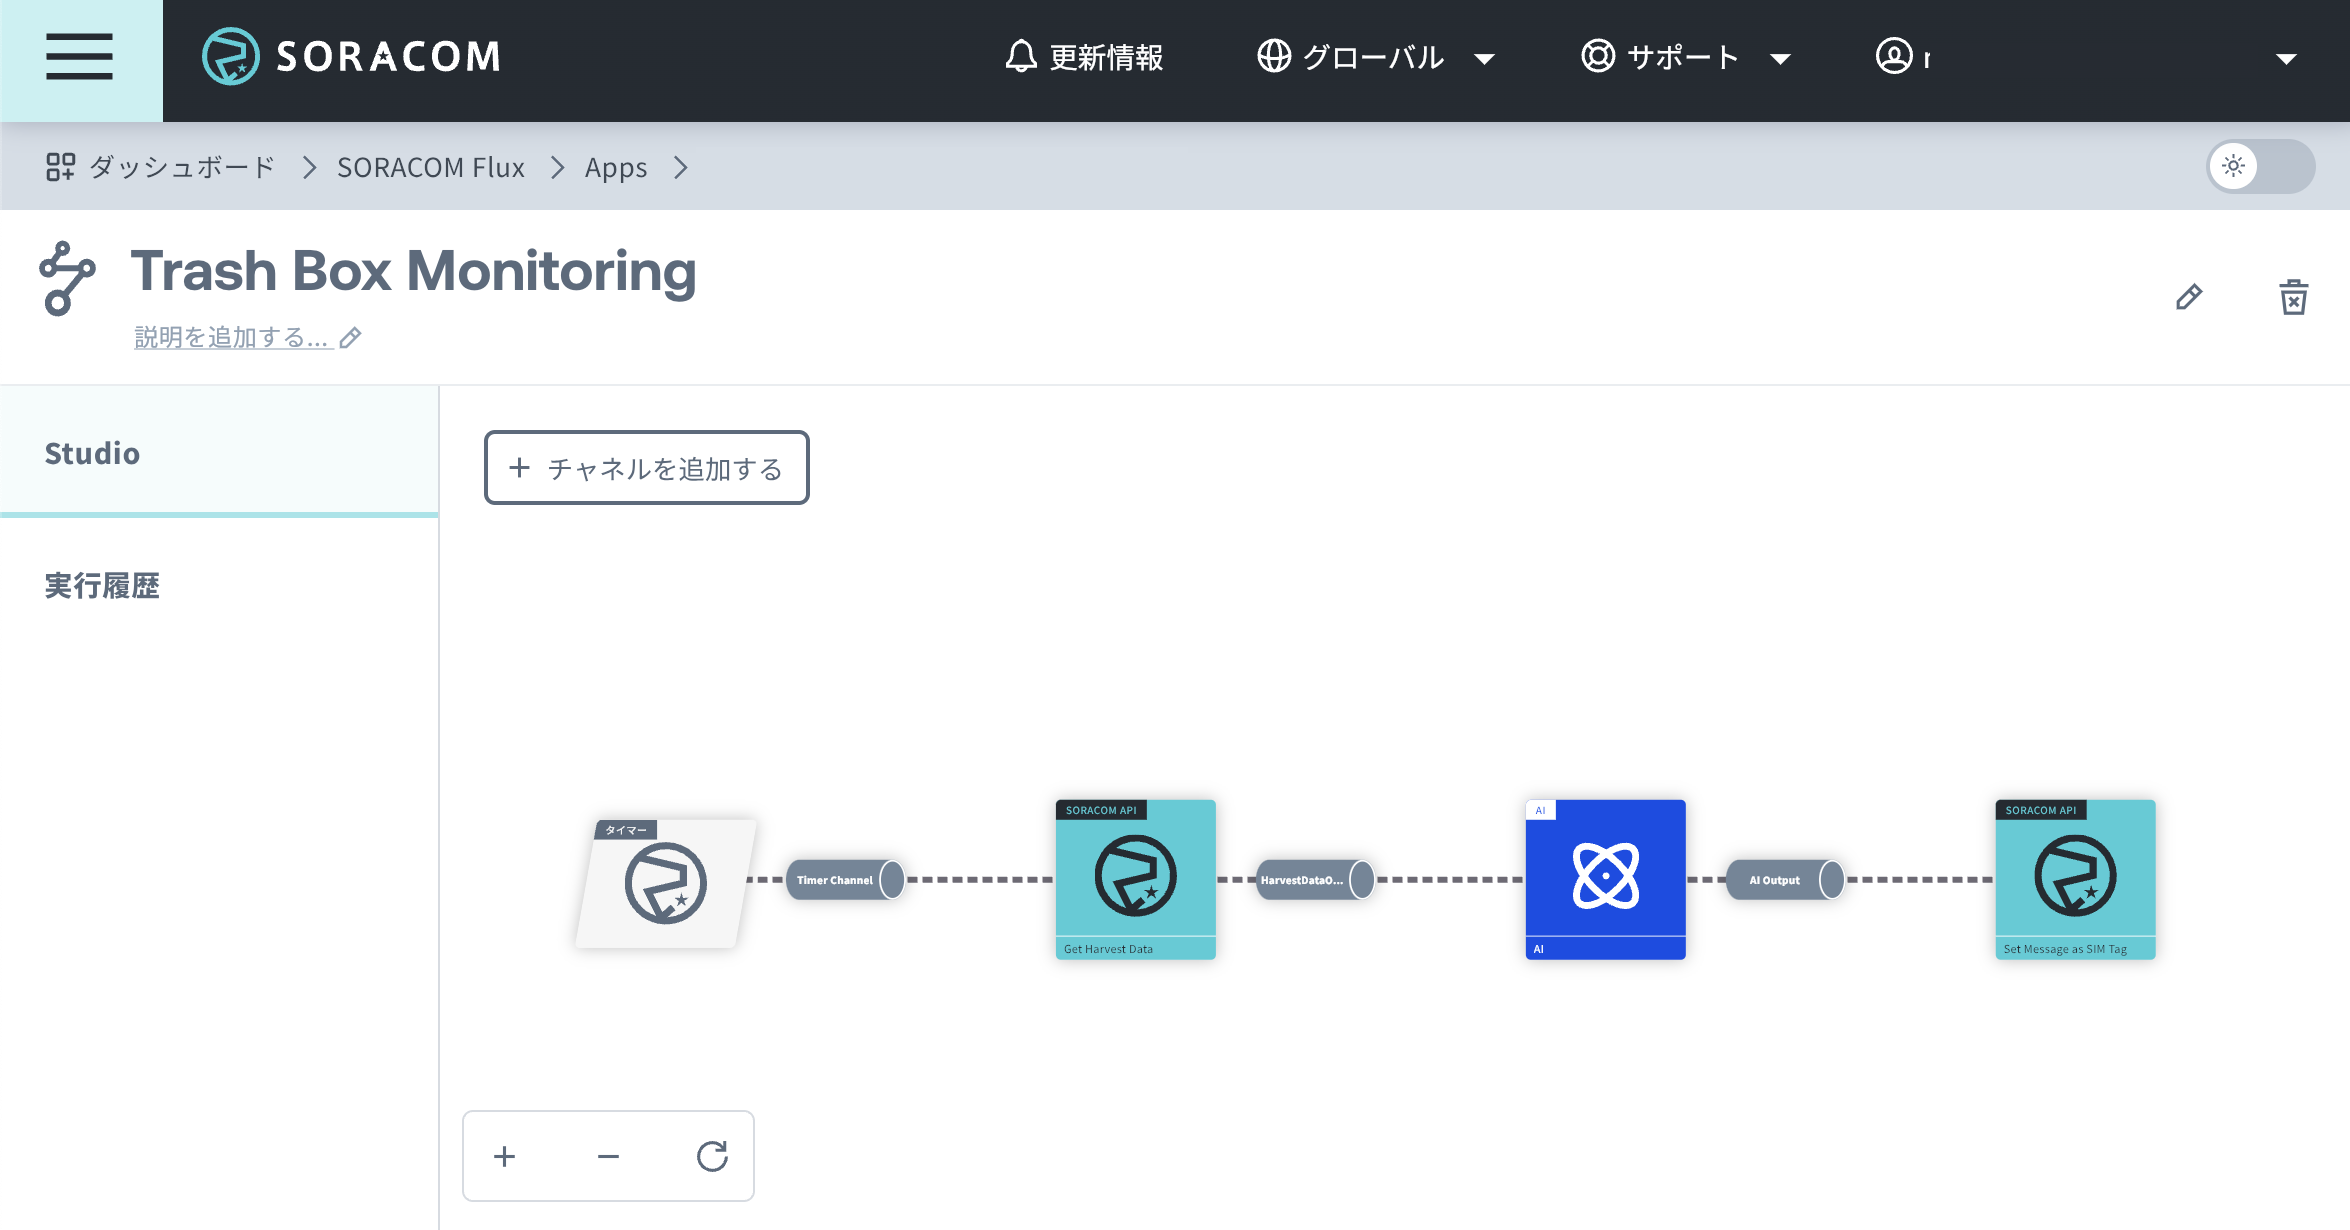This screenshot has height=1230, width=2350.
Task: Open the blue AI action node
Action: coord(1605,878)
